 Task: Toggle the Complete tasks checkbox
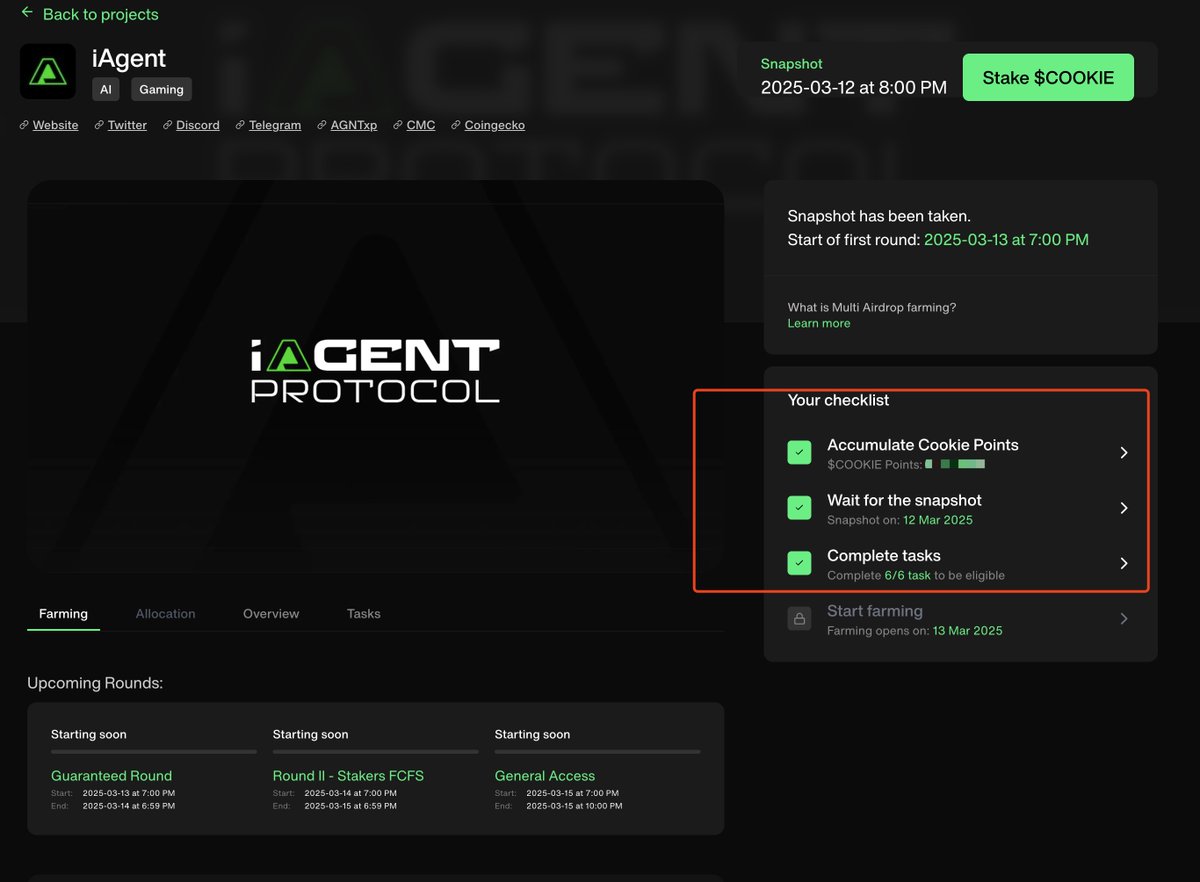[x=799, y=564]
